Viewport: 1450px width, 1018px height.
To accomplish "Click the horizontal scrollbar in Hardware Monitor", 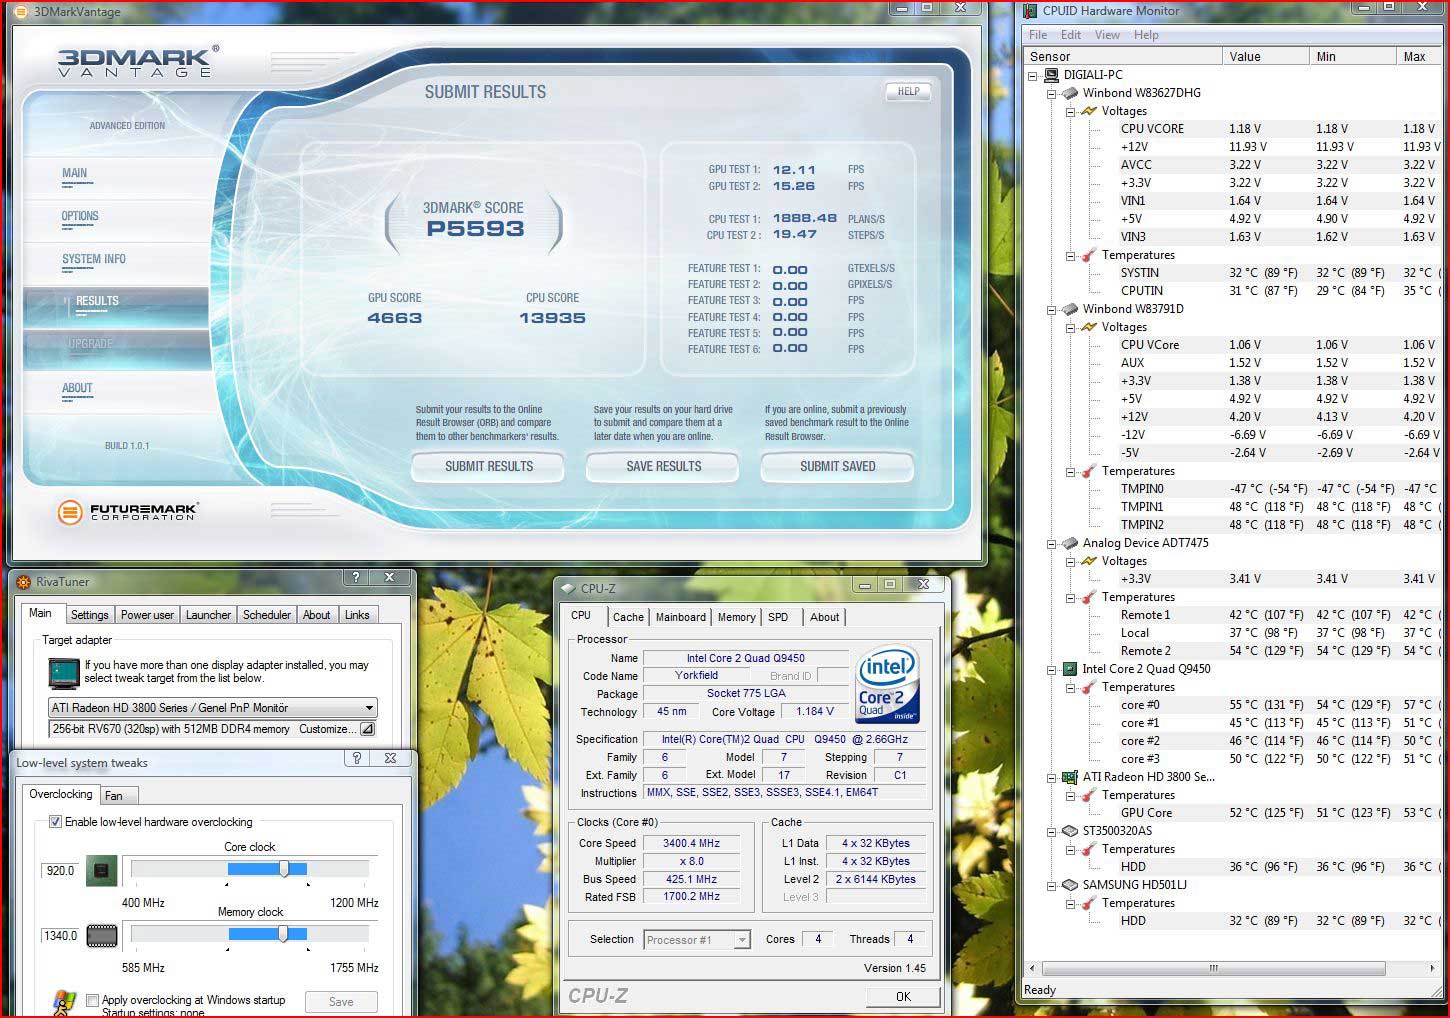I will click(1214, 968).
